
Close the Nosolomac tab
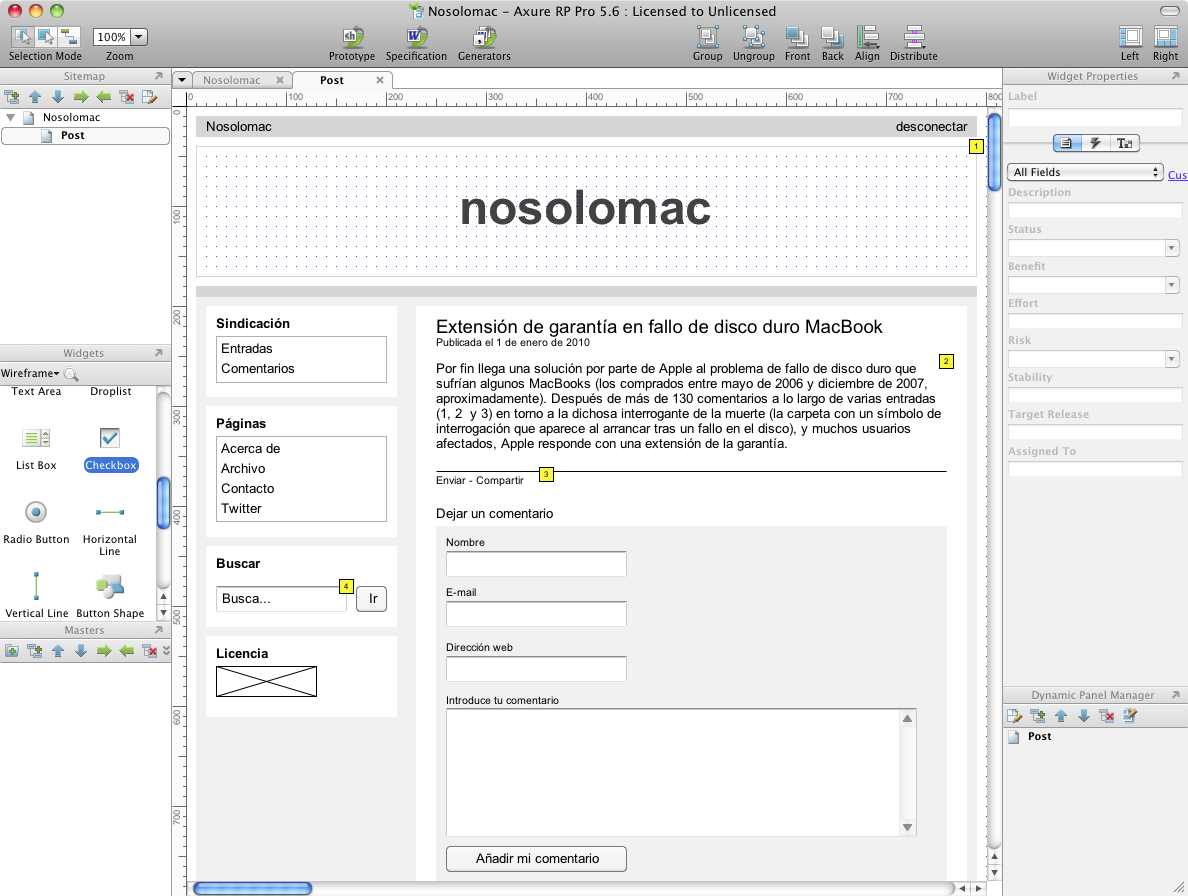(x=280, y=80)
